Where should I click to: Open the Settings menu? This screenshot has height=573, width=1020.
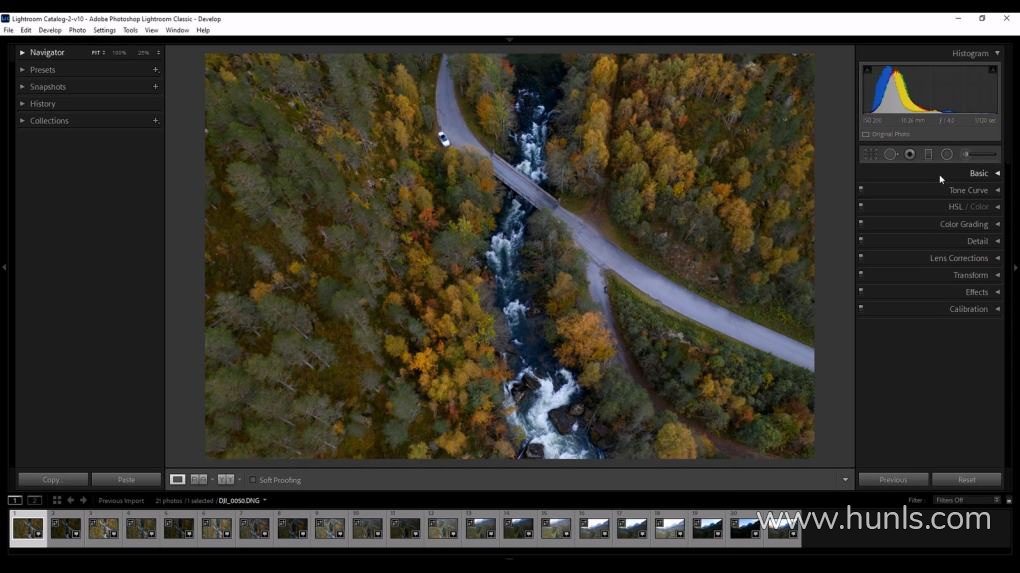[x=104, y=30]
